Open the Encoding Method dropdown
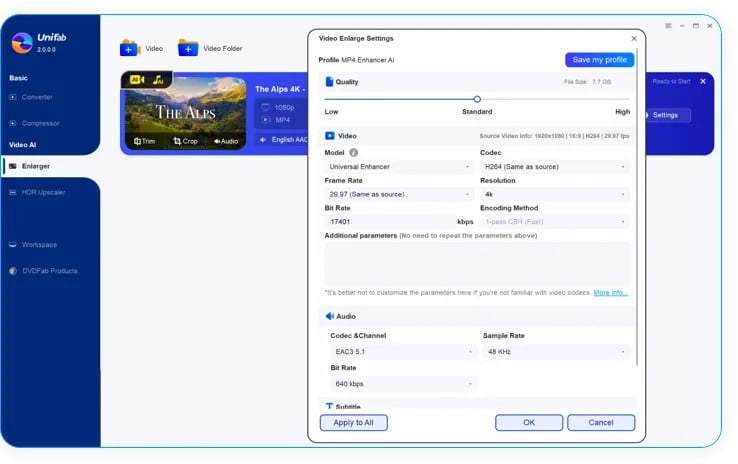Viewport: 738px width, 464px height. [554, 222]
